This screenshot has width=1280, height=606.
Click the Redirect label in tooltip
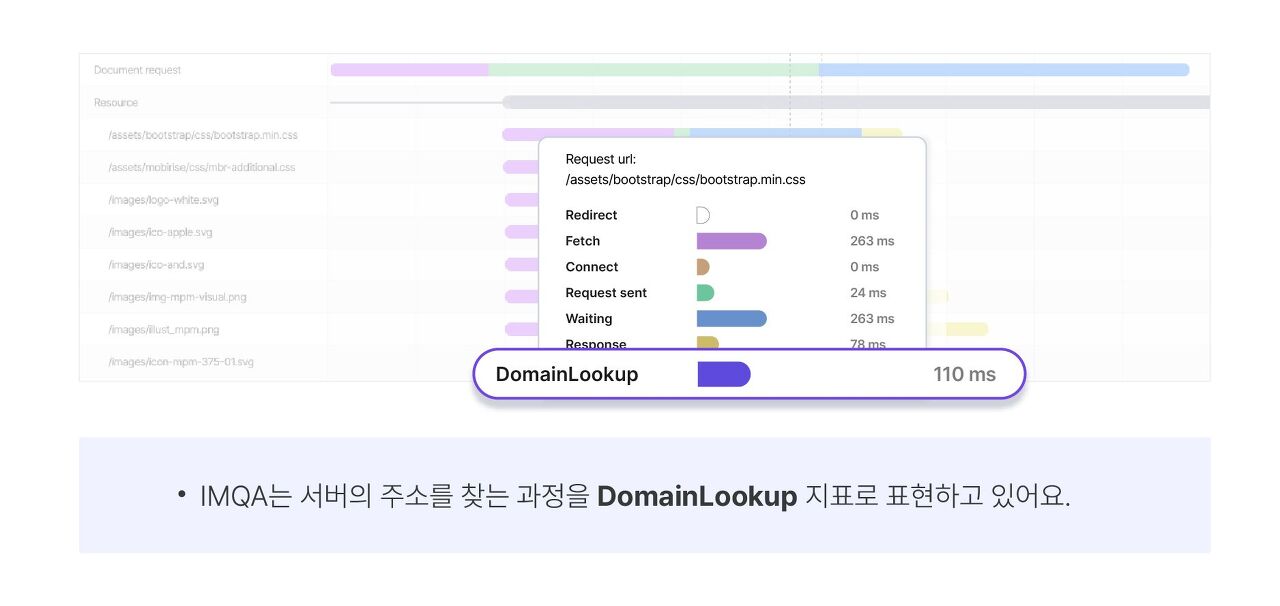[x=591, y=215]
